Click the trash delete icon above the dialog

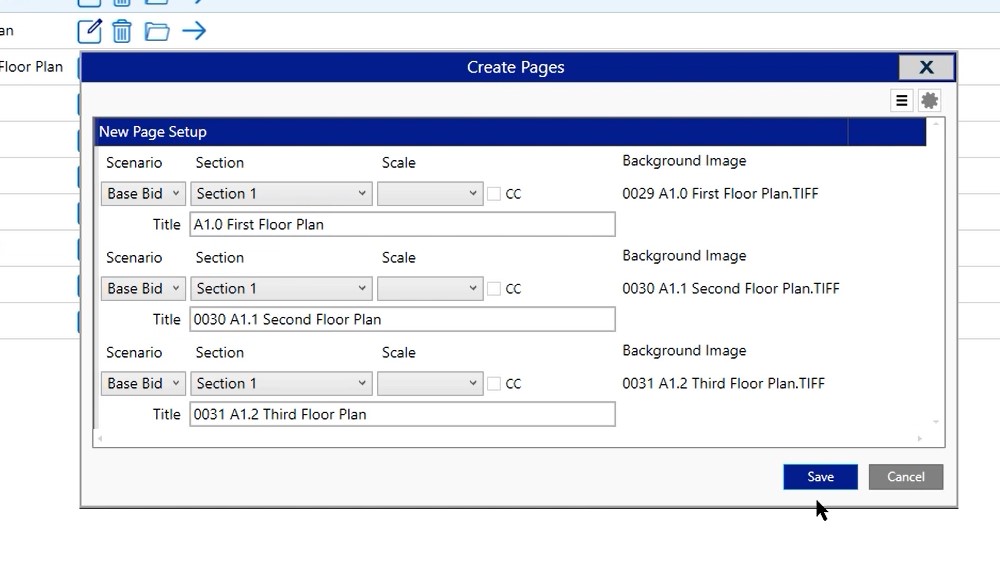coord(122,31)
